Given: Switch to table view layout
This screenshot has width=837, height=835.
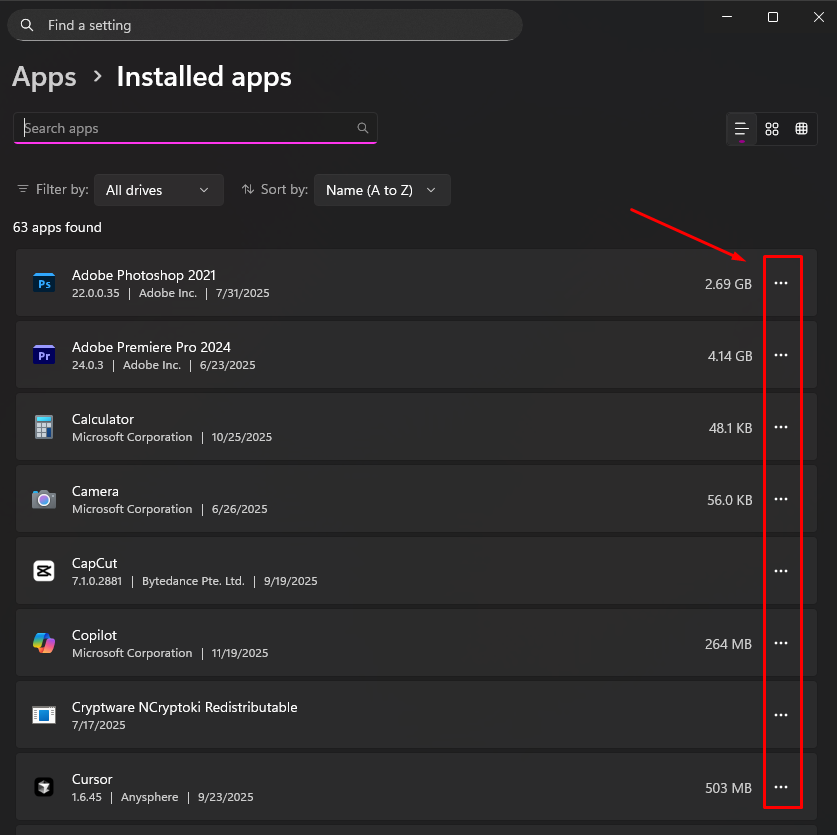Looking at the screenshot, I should [801, 129].
